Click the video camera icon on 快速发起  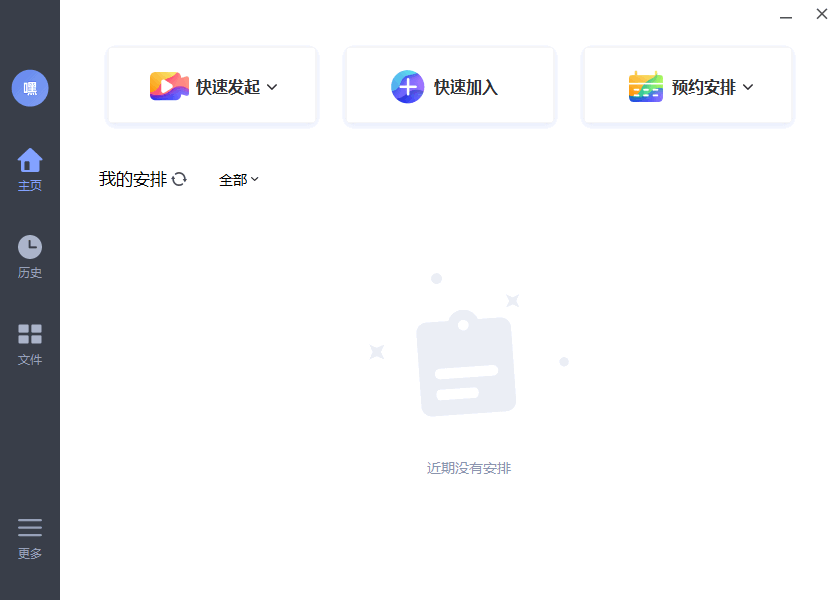tap(170, 85)
